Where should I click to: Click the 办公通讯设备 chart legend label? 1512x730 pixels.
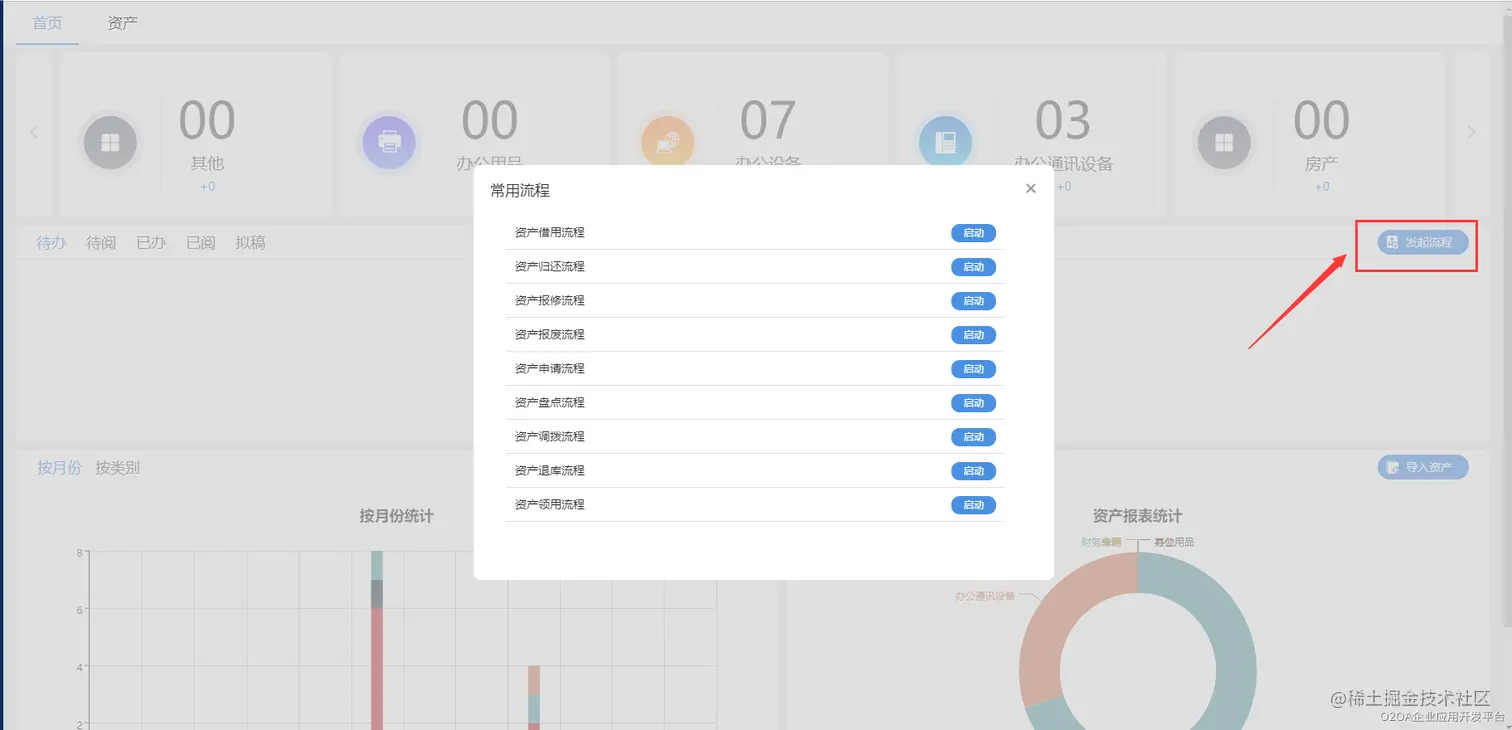985,596
